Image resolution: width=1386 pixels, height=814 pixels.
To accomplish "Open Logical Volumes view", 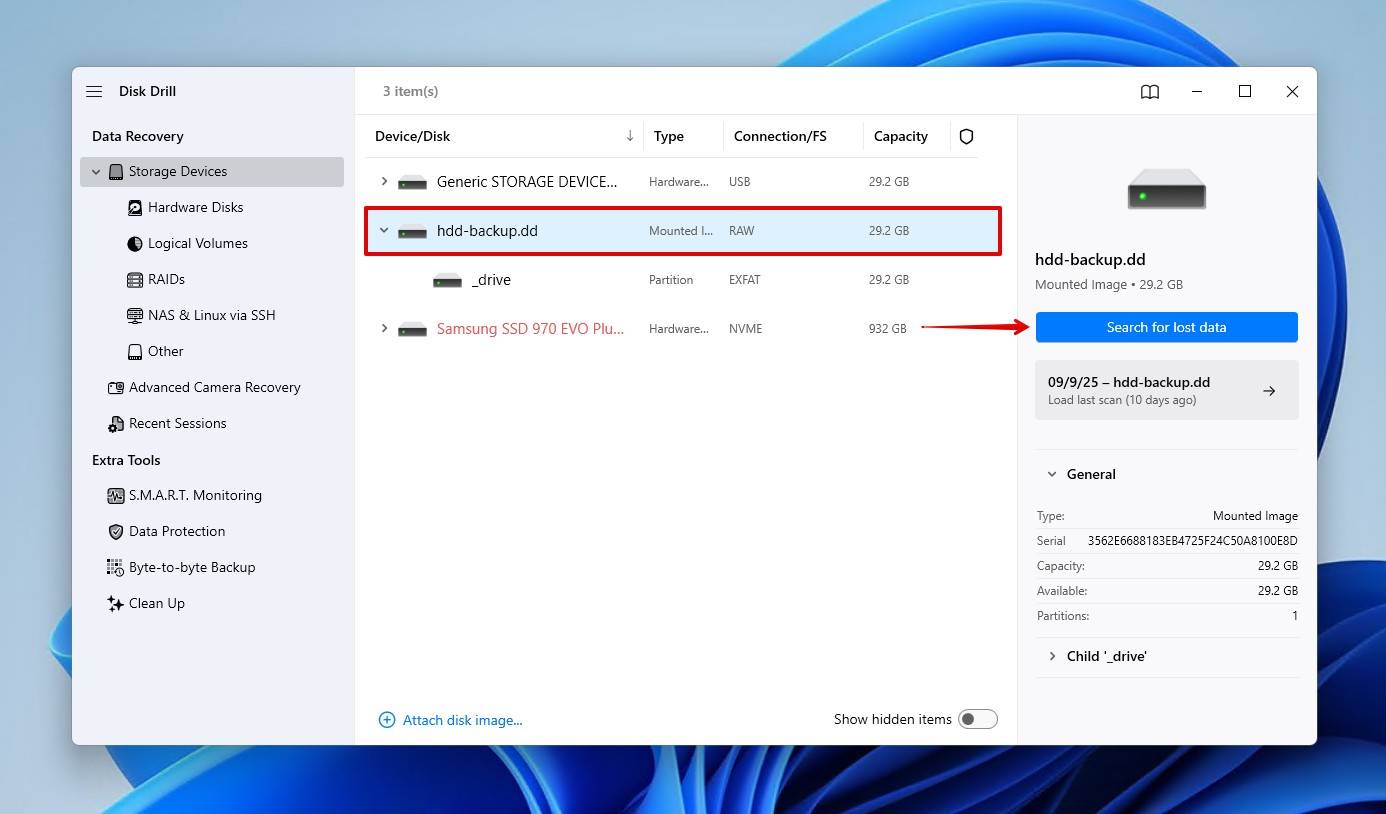I will pos(197,243).
